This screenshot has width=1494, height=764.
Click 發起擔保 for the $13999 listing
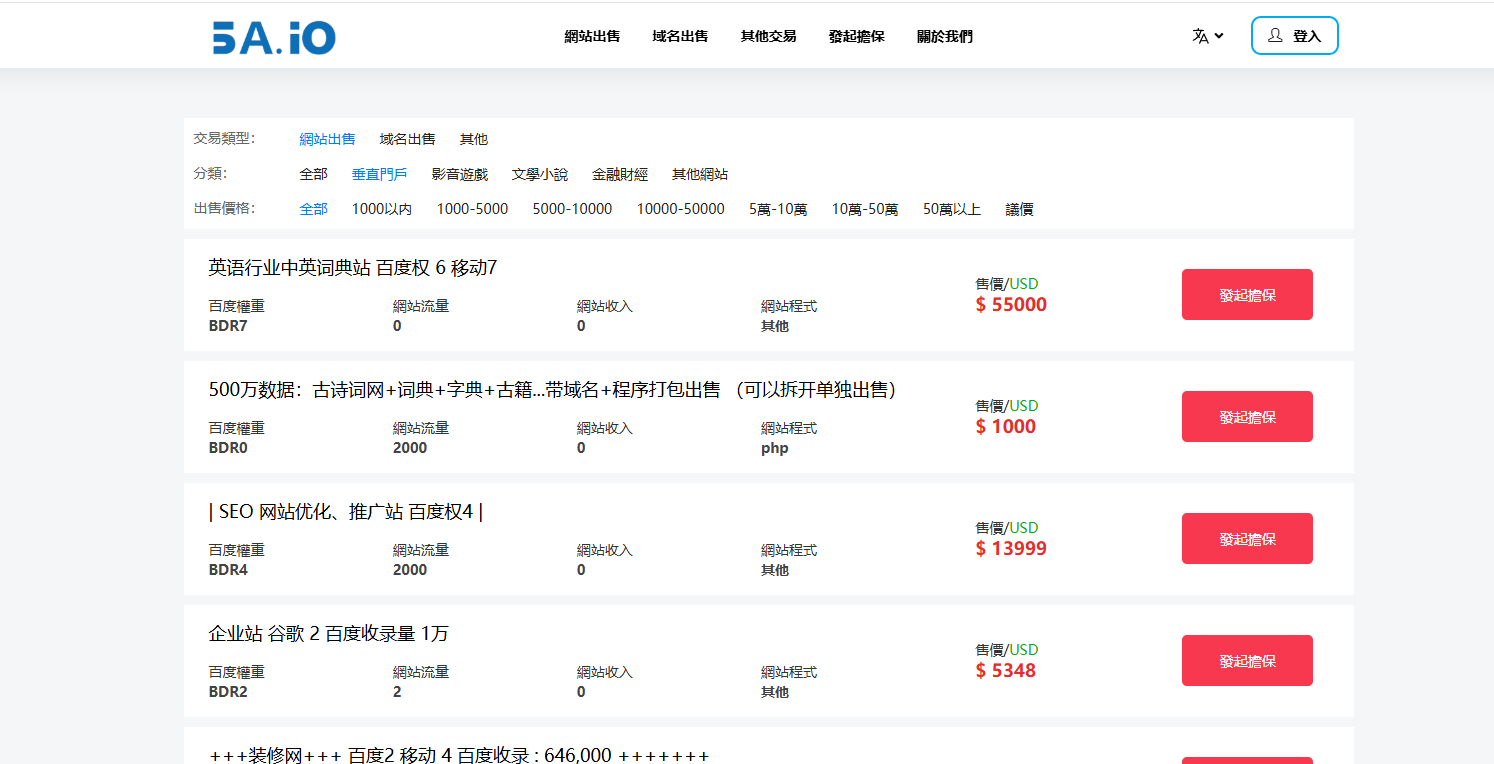1247,538
